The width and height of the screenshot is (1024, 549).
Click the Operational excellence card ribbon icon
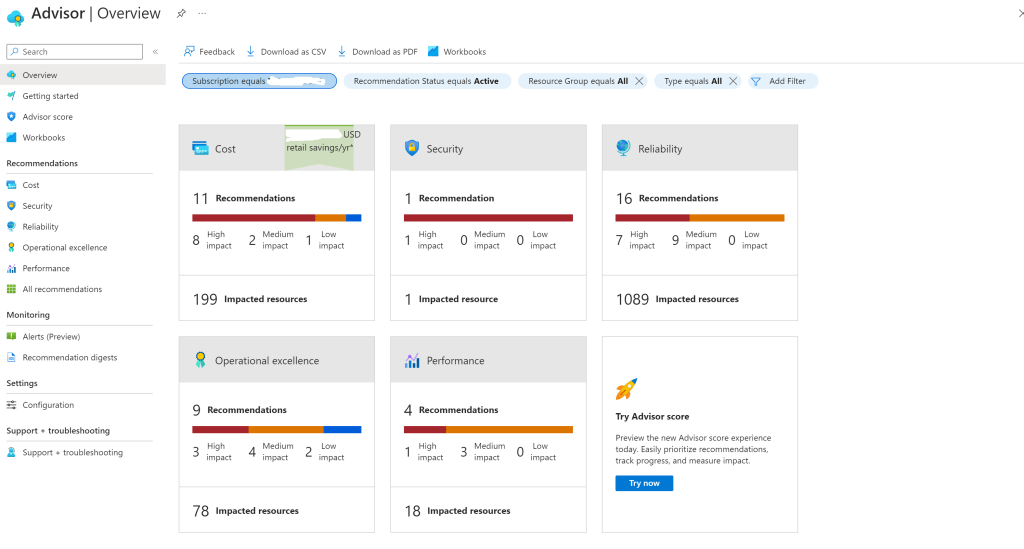click(200, 360)
